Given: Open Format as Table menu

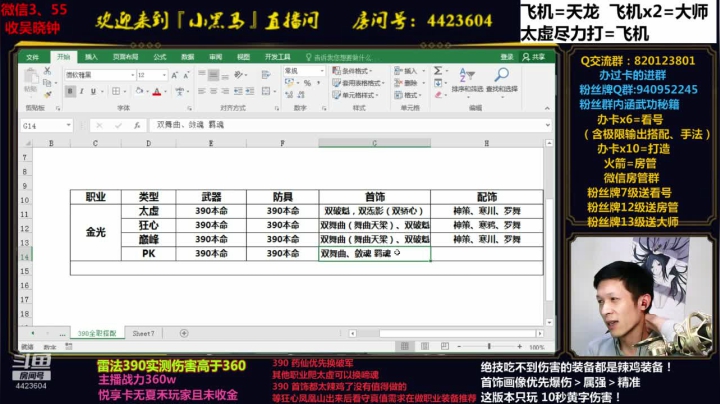Looking at the screenshot, I should point(359,83).
